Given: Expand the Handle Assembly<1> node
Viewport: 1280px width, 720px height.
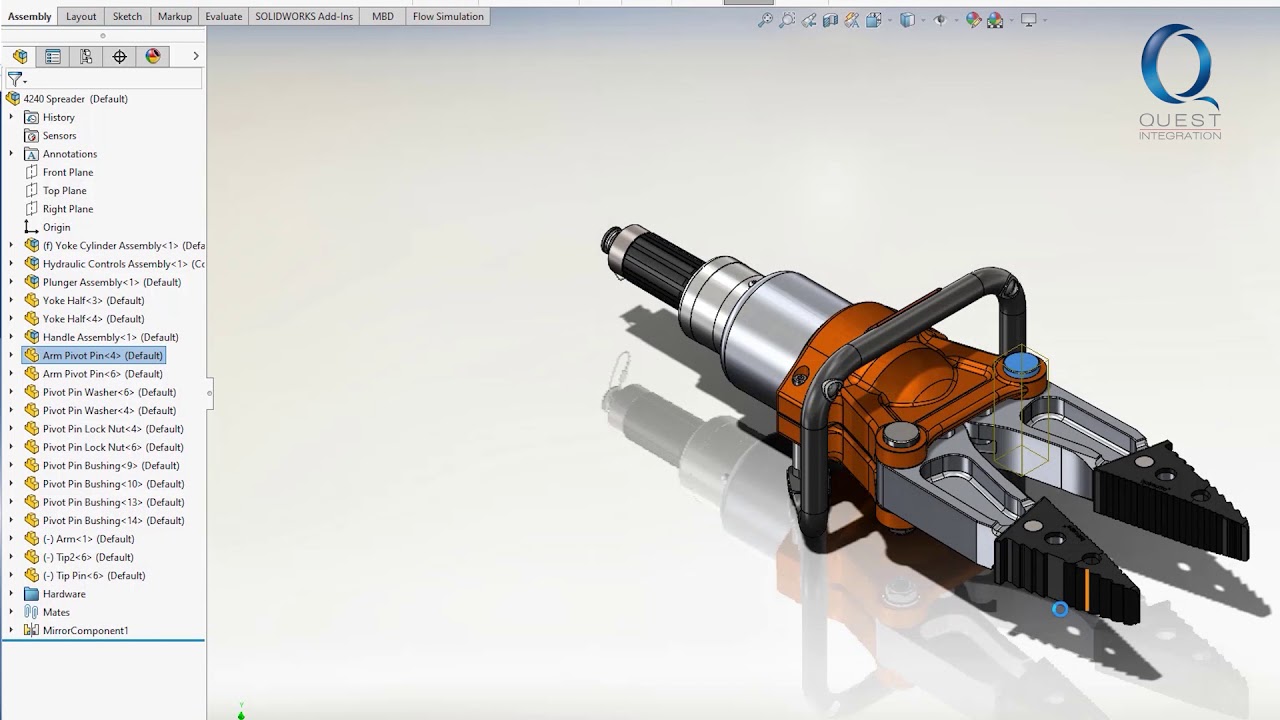Looking at the screenshot, I should pos(11,337).
